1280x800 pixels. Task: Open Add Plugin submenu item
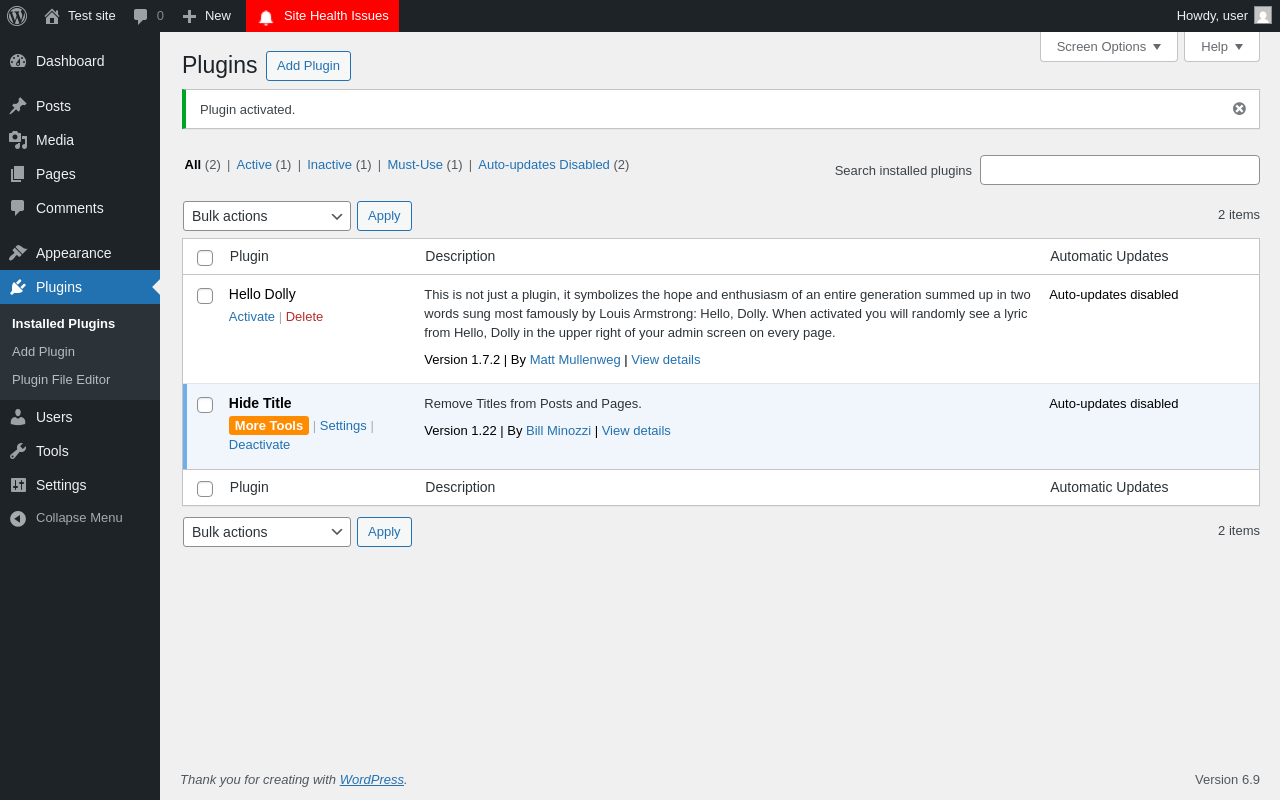(x=44, y=352)
